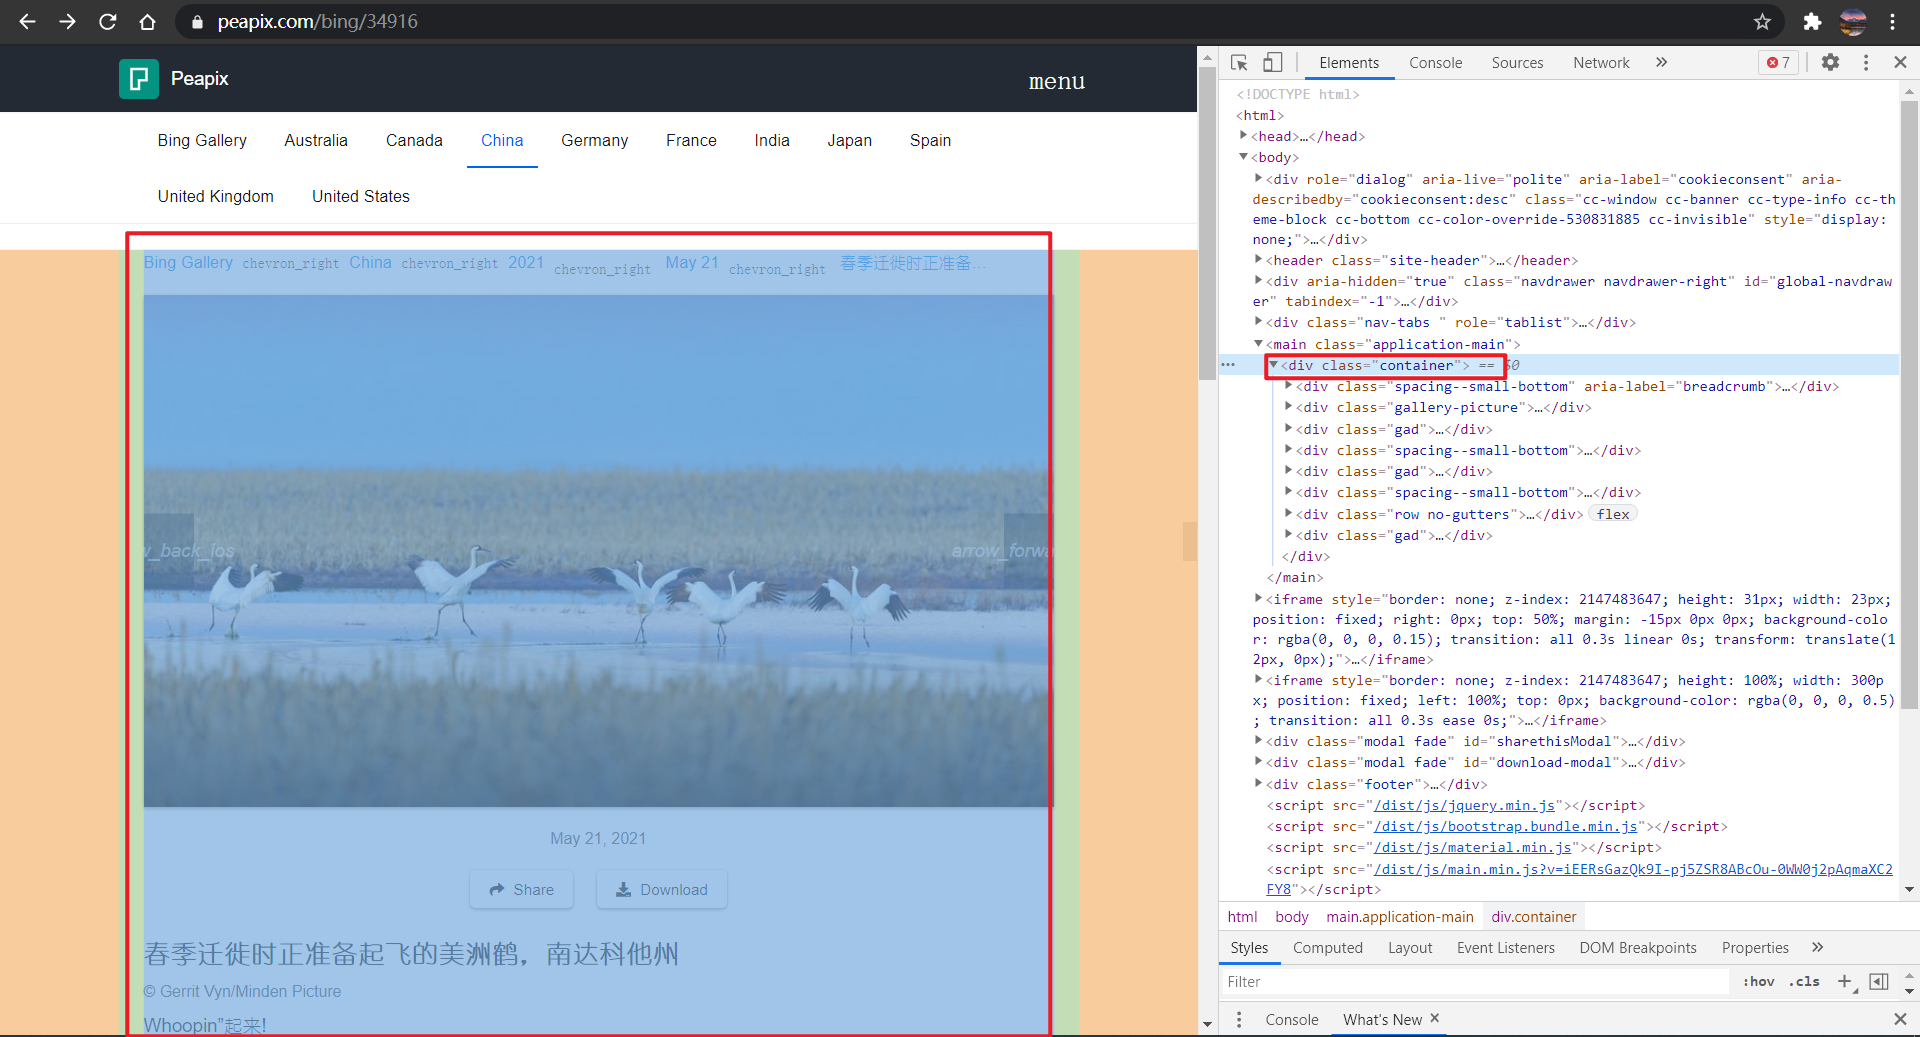Open the Computed styles tab
Image resolution: width=1920 pixels, height=1037 pixels.
click(x=1327, y=948)
